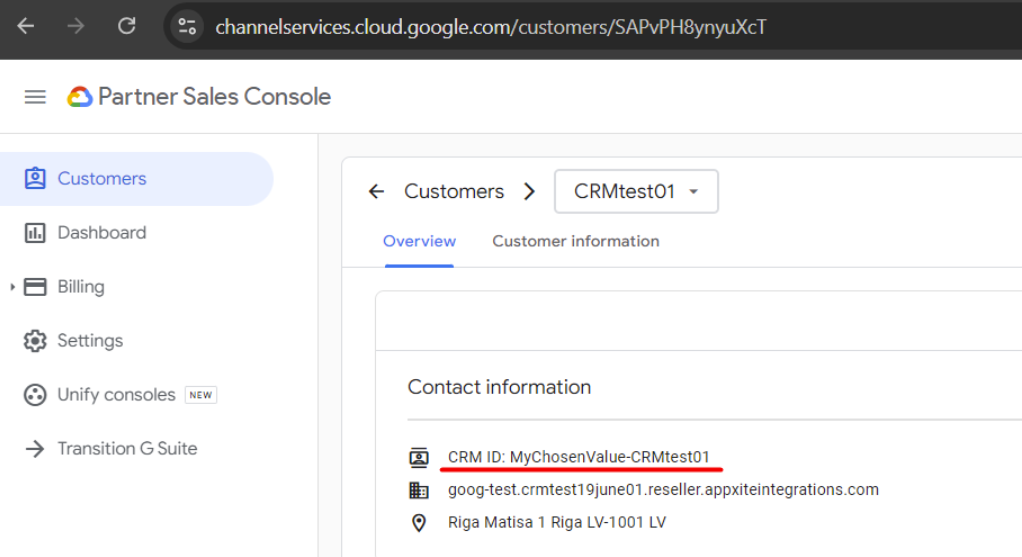Go back with breadcrumb left arrow
Viewport: 1022px width, 557px height.
(376, 192)
